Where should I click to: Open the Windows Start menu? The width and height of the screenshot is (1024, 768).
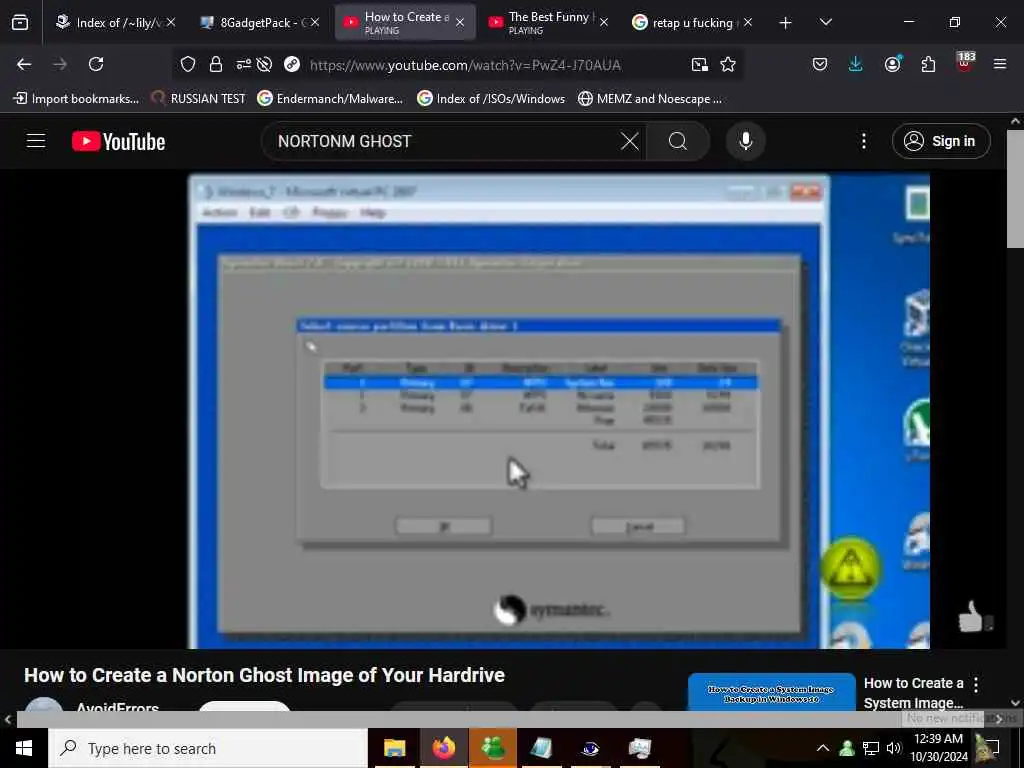[x=24, y=748]
